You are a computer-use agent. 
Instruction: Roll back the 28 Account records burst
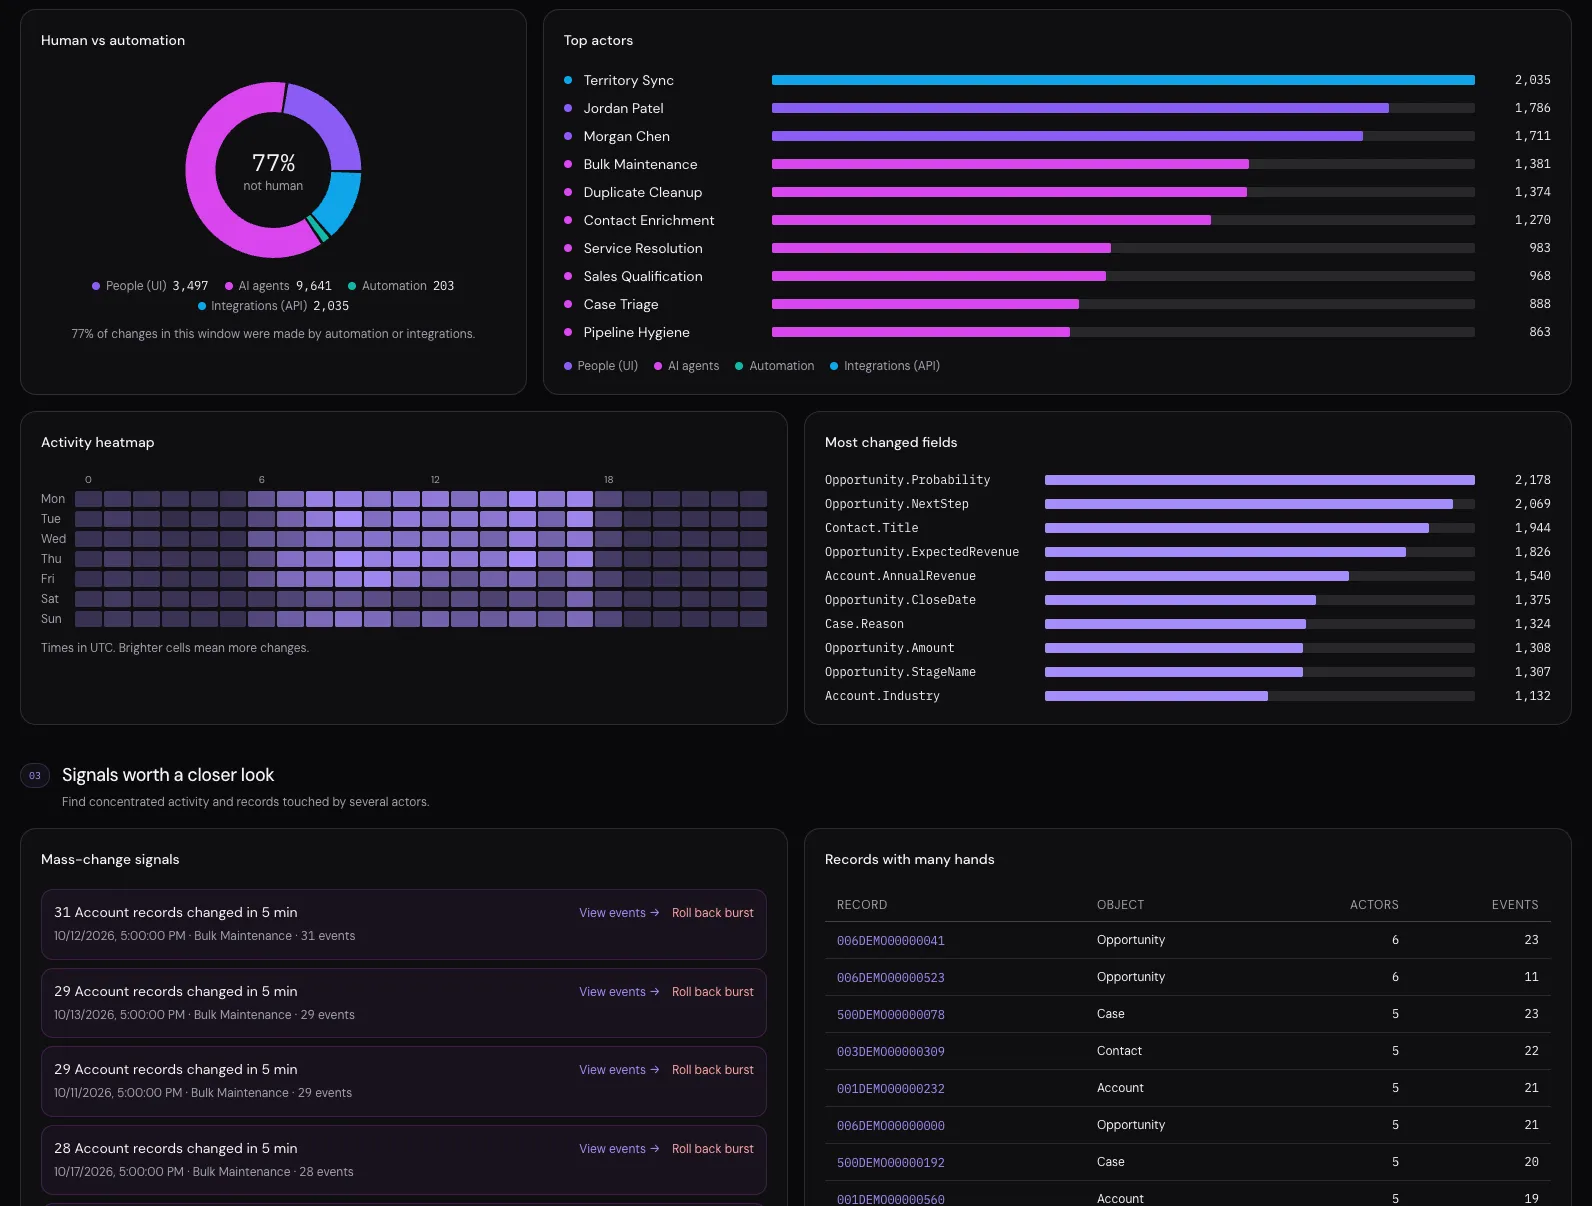713,1149
